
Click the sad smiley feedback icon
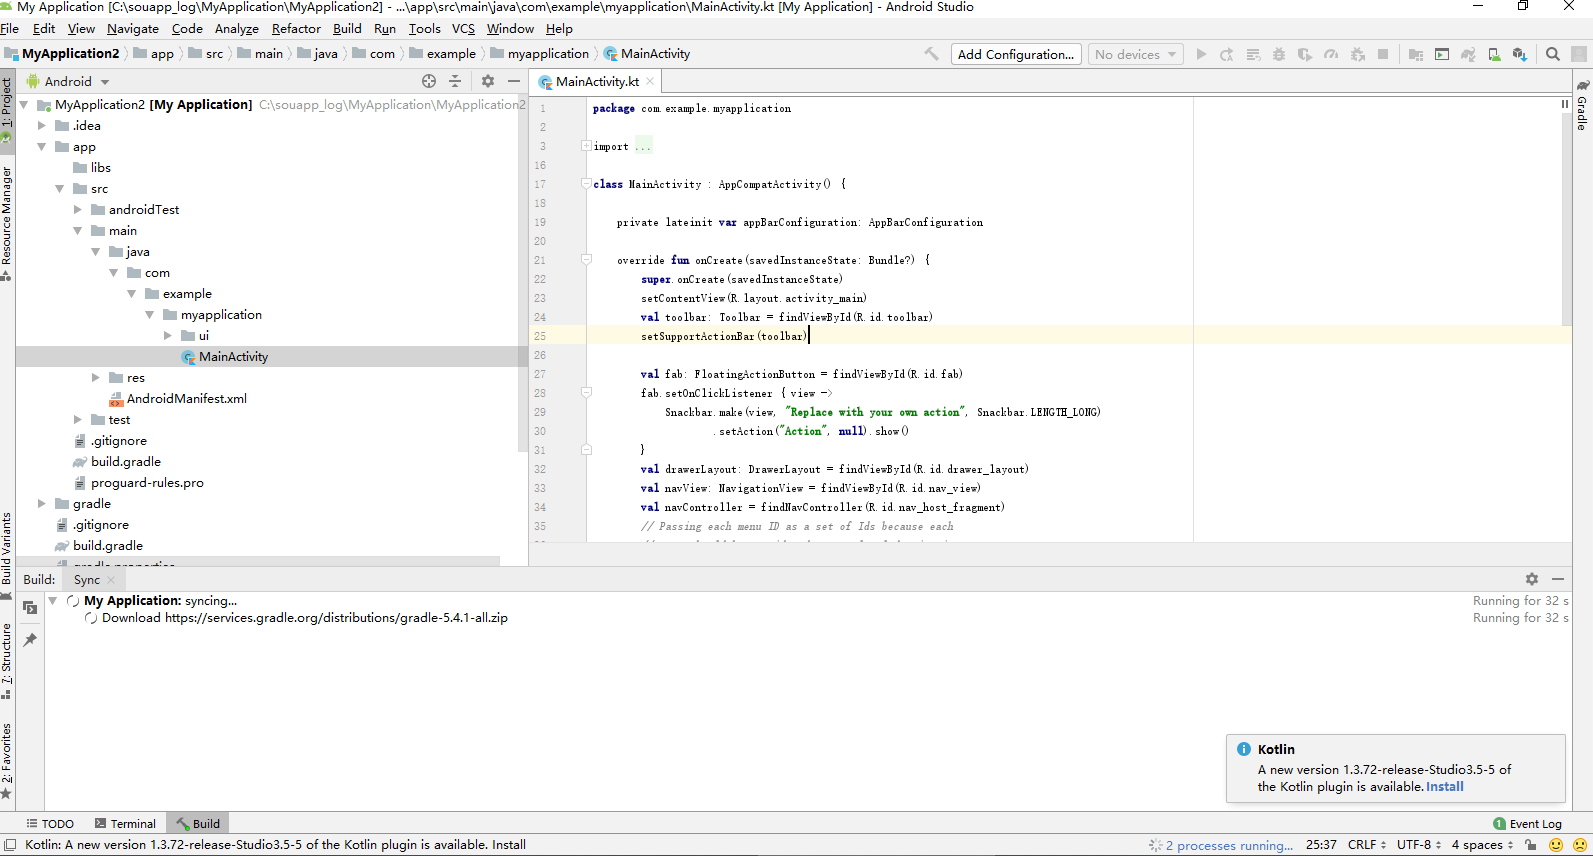(1581, 845)
